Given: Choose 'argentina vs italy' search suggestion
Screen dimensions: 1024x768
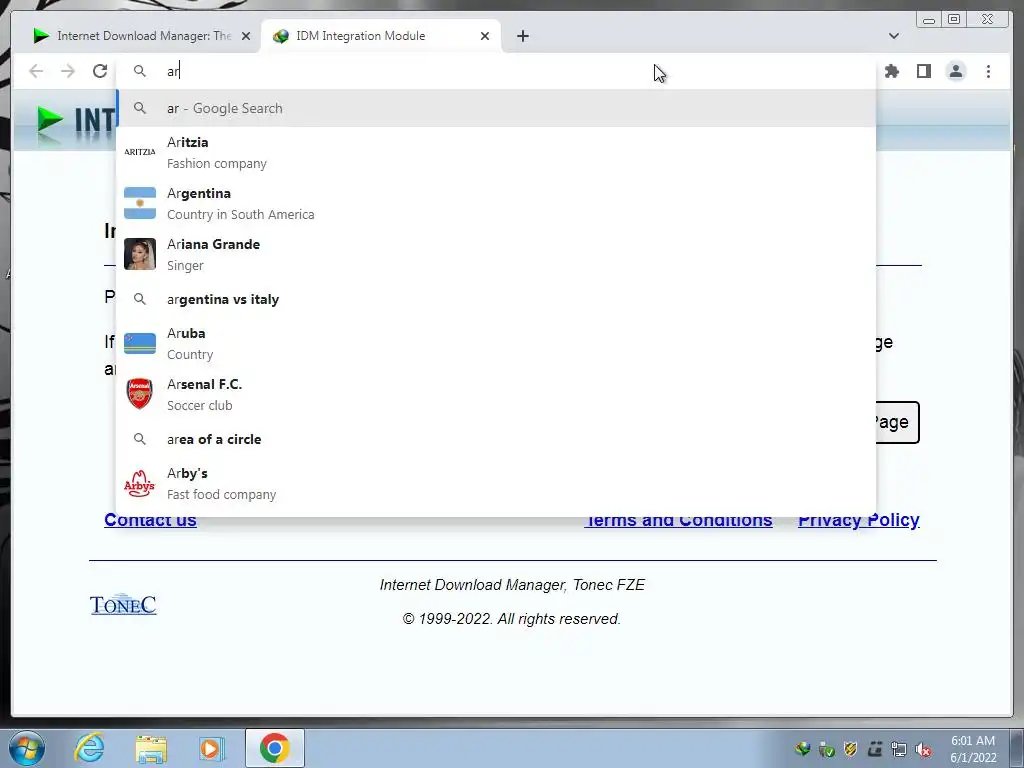Looking at the screenshot, I should tap(496, 299).
